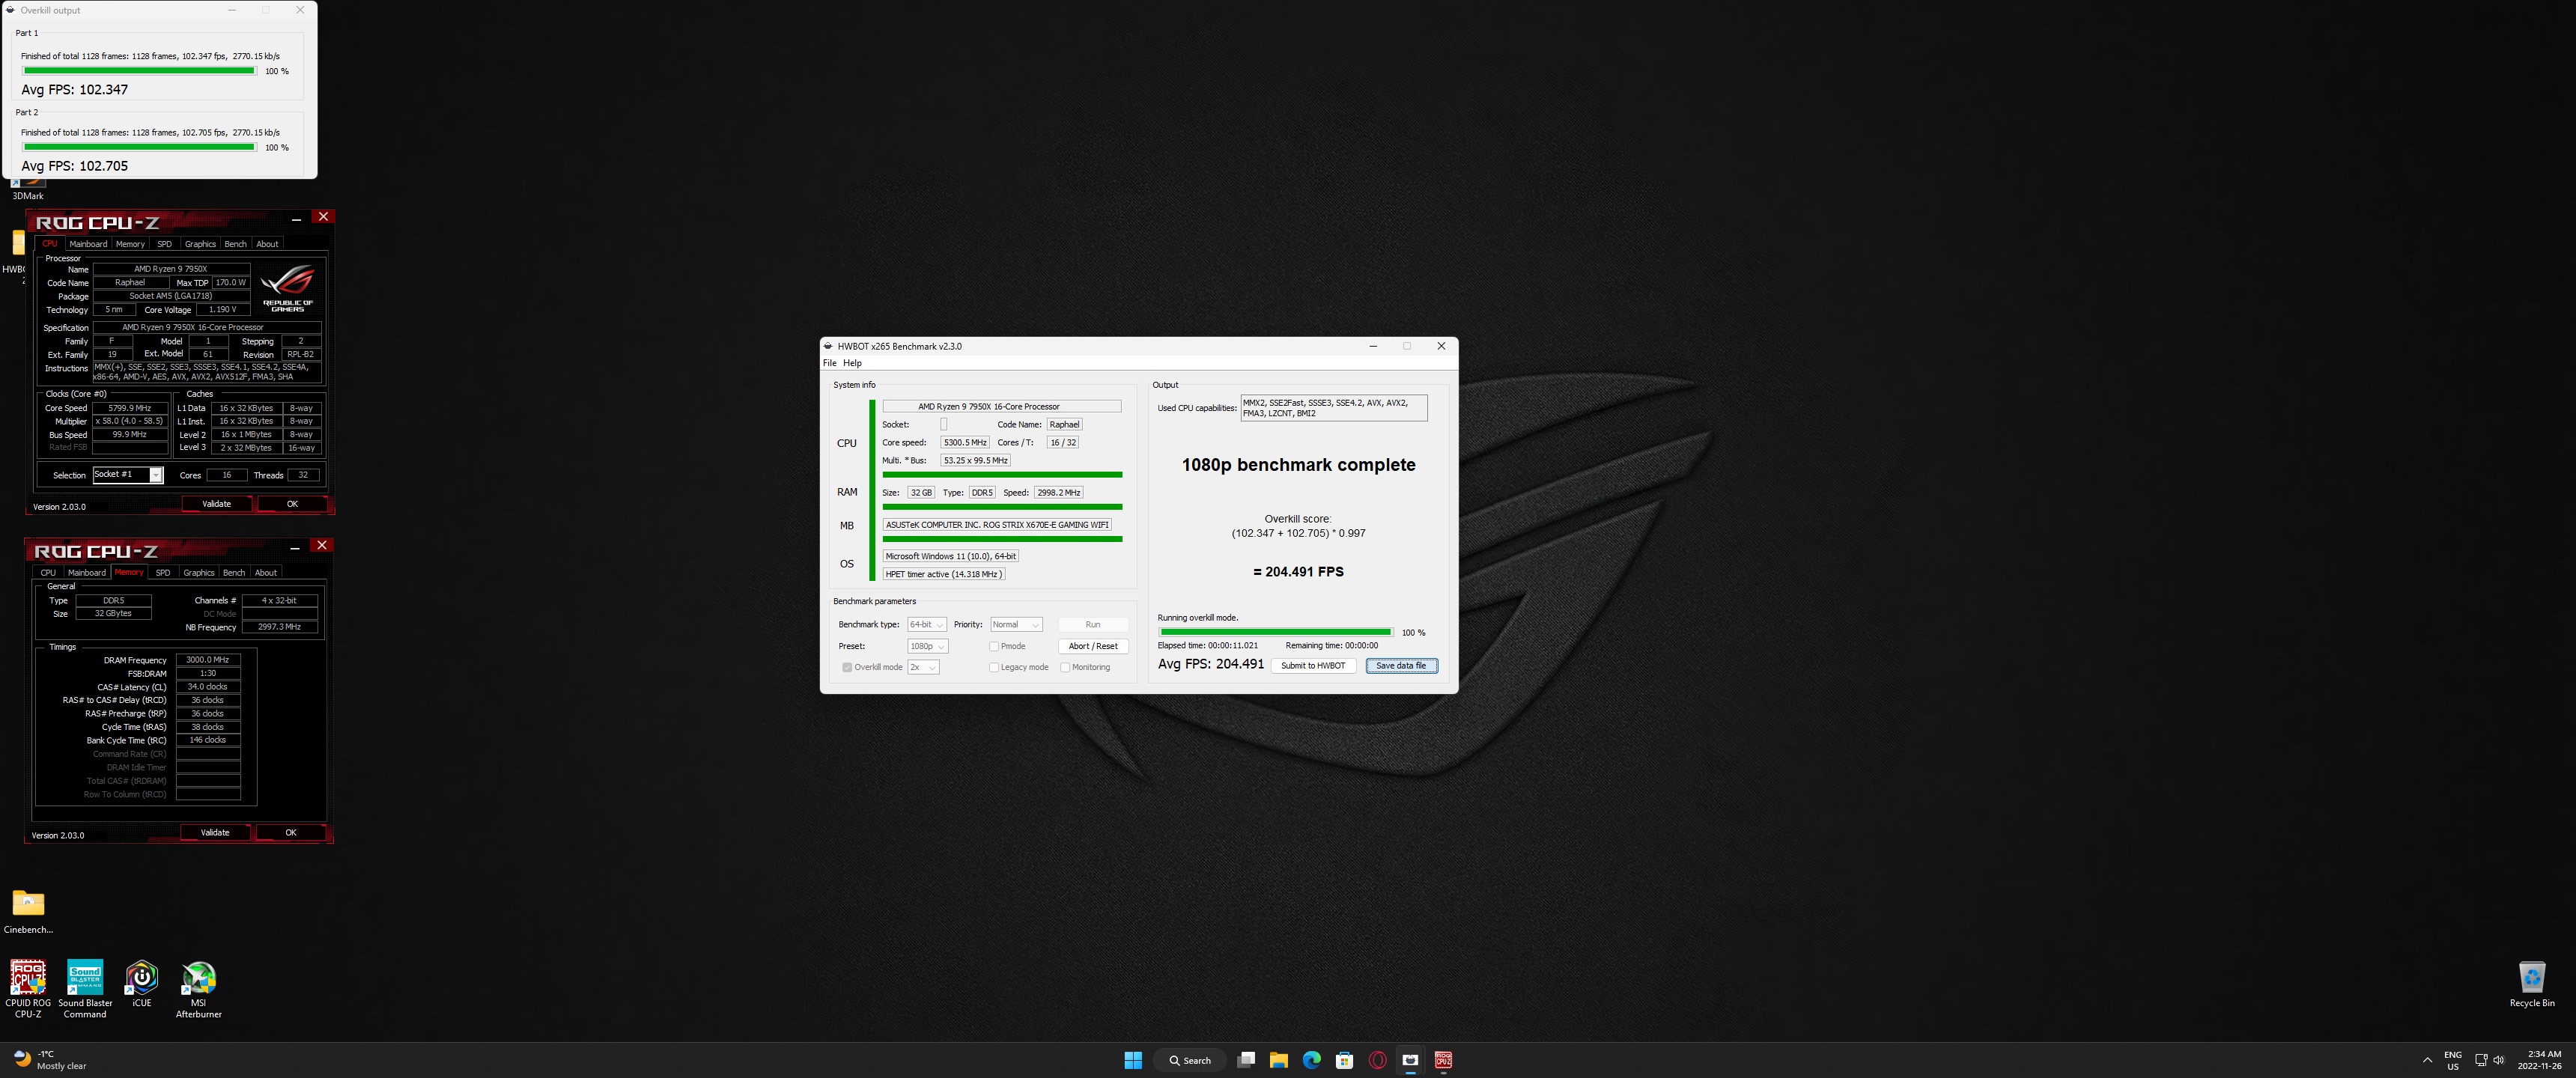
Task: Click the Republic of Gamers logo in CPU-Z
Action: point(288,288)
